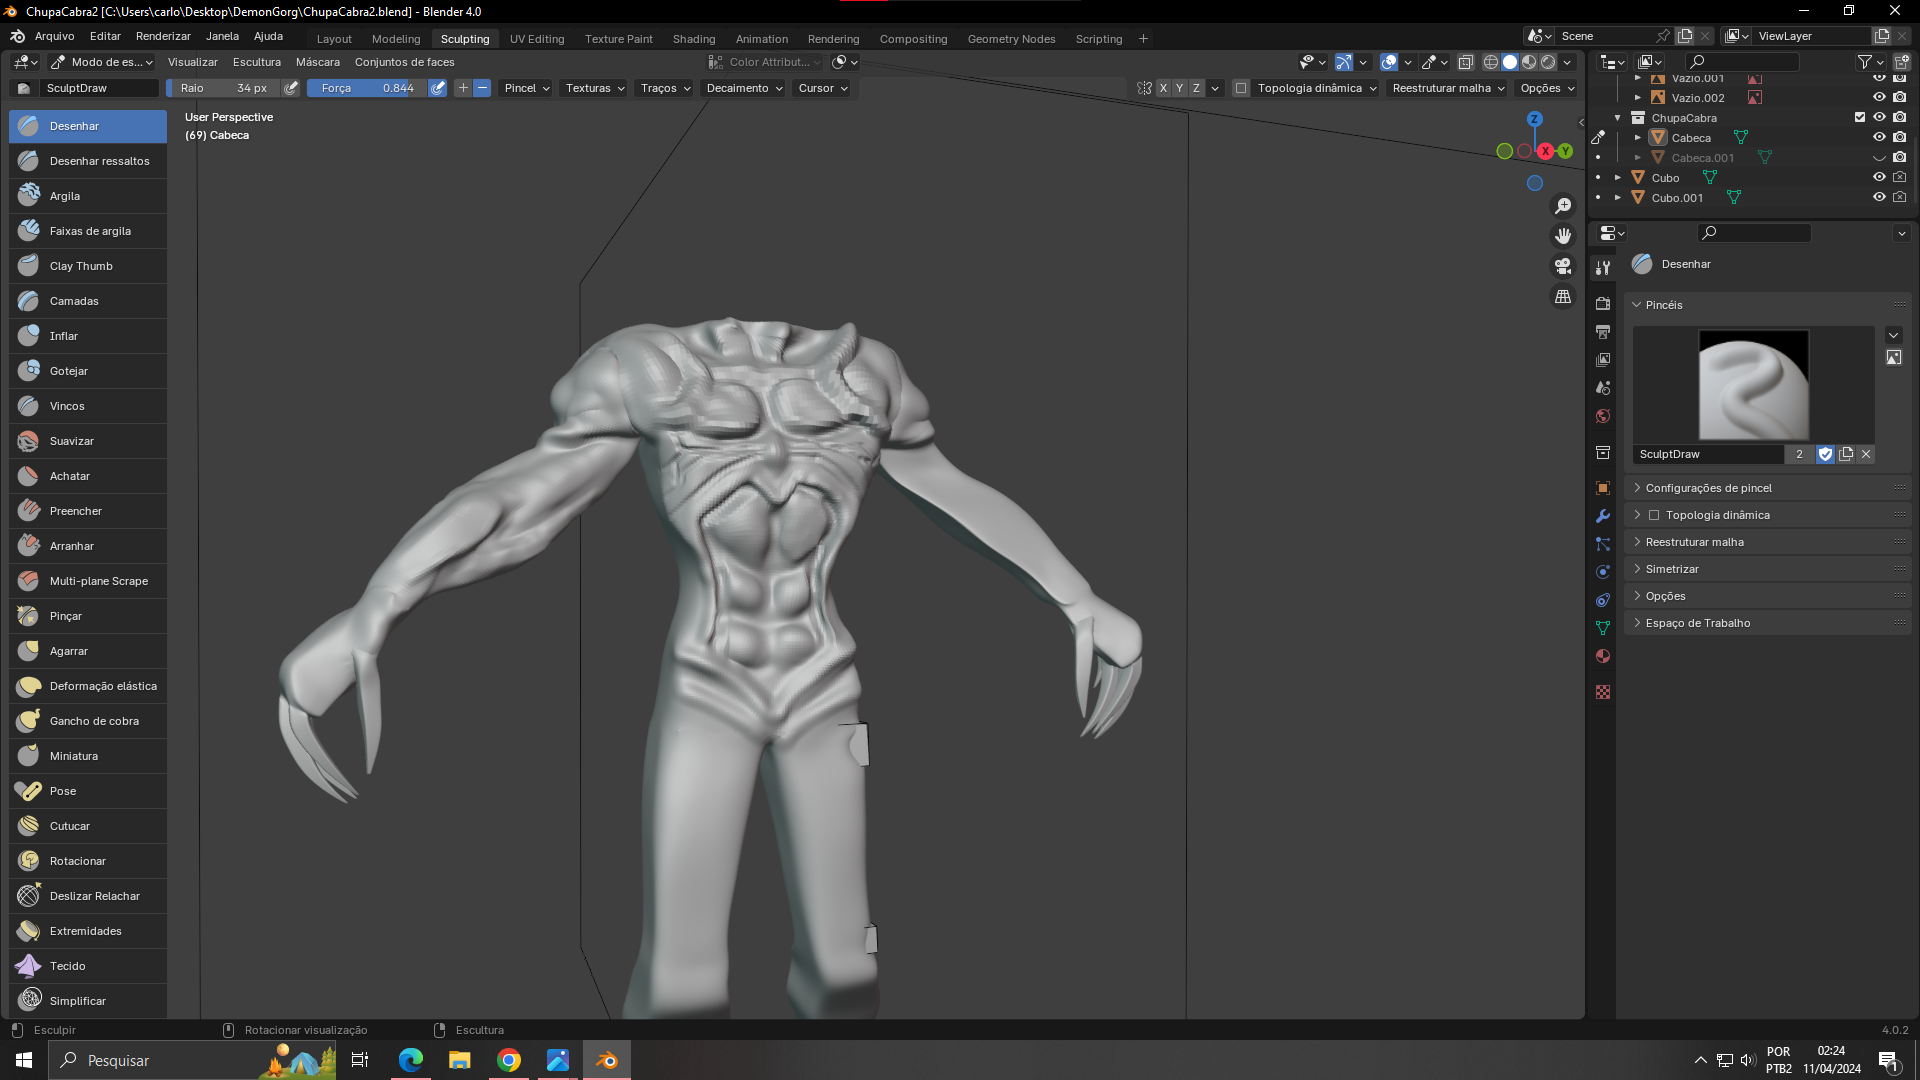1920x1080 pixels.
Task: Adjust the Força strength slider
Action: pos(367,88)
